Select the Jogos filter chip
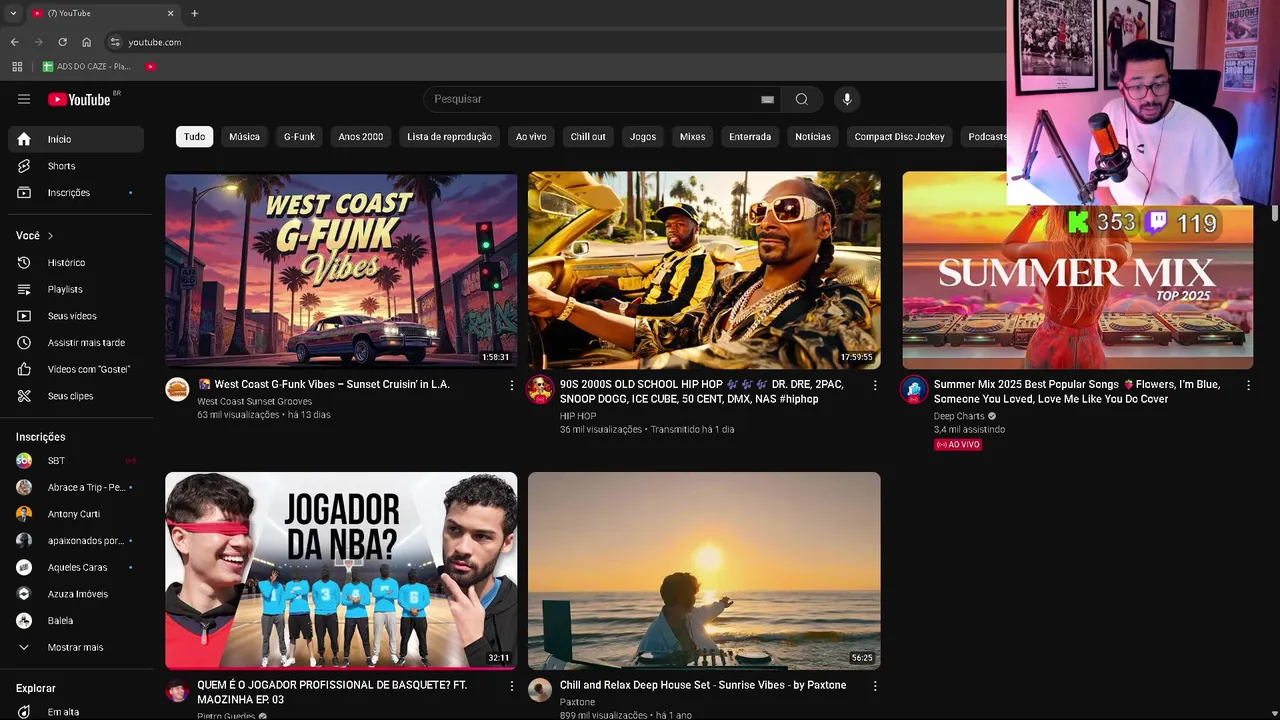 (643, 137)
